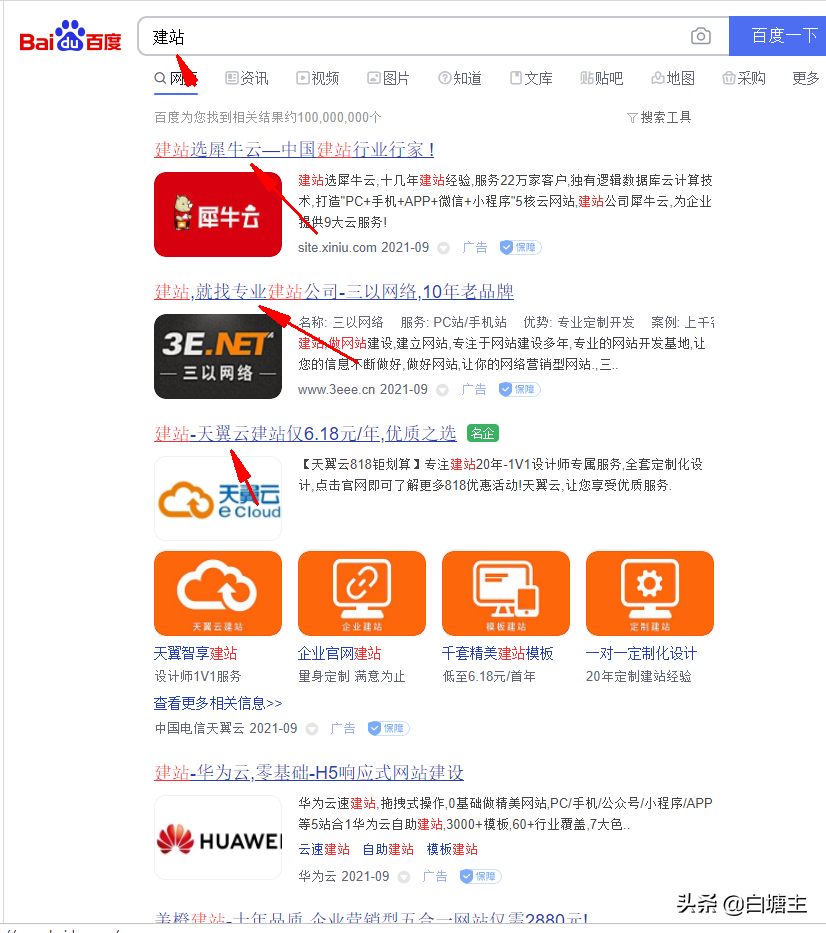Click 保障 badge in site.xiniu.com result
Image resolution: width=826 pixels, height=933 pixels.
[x=520, y=248]
